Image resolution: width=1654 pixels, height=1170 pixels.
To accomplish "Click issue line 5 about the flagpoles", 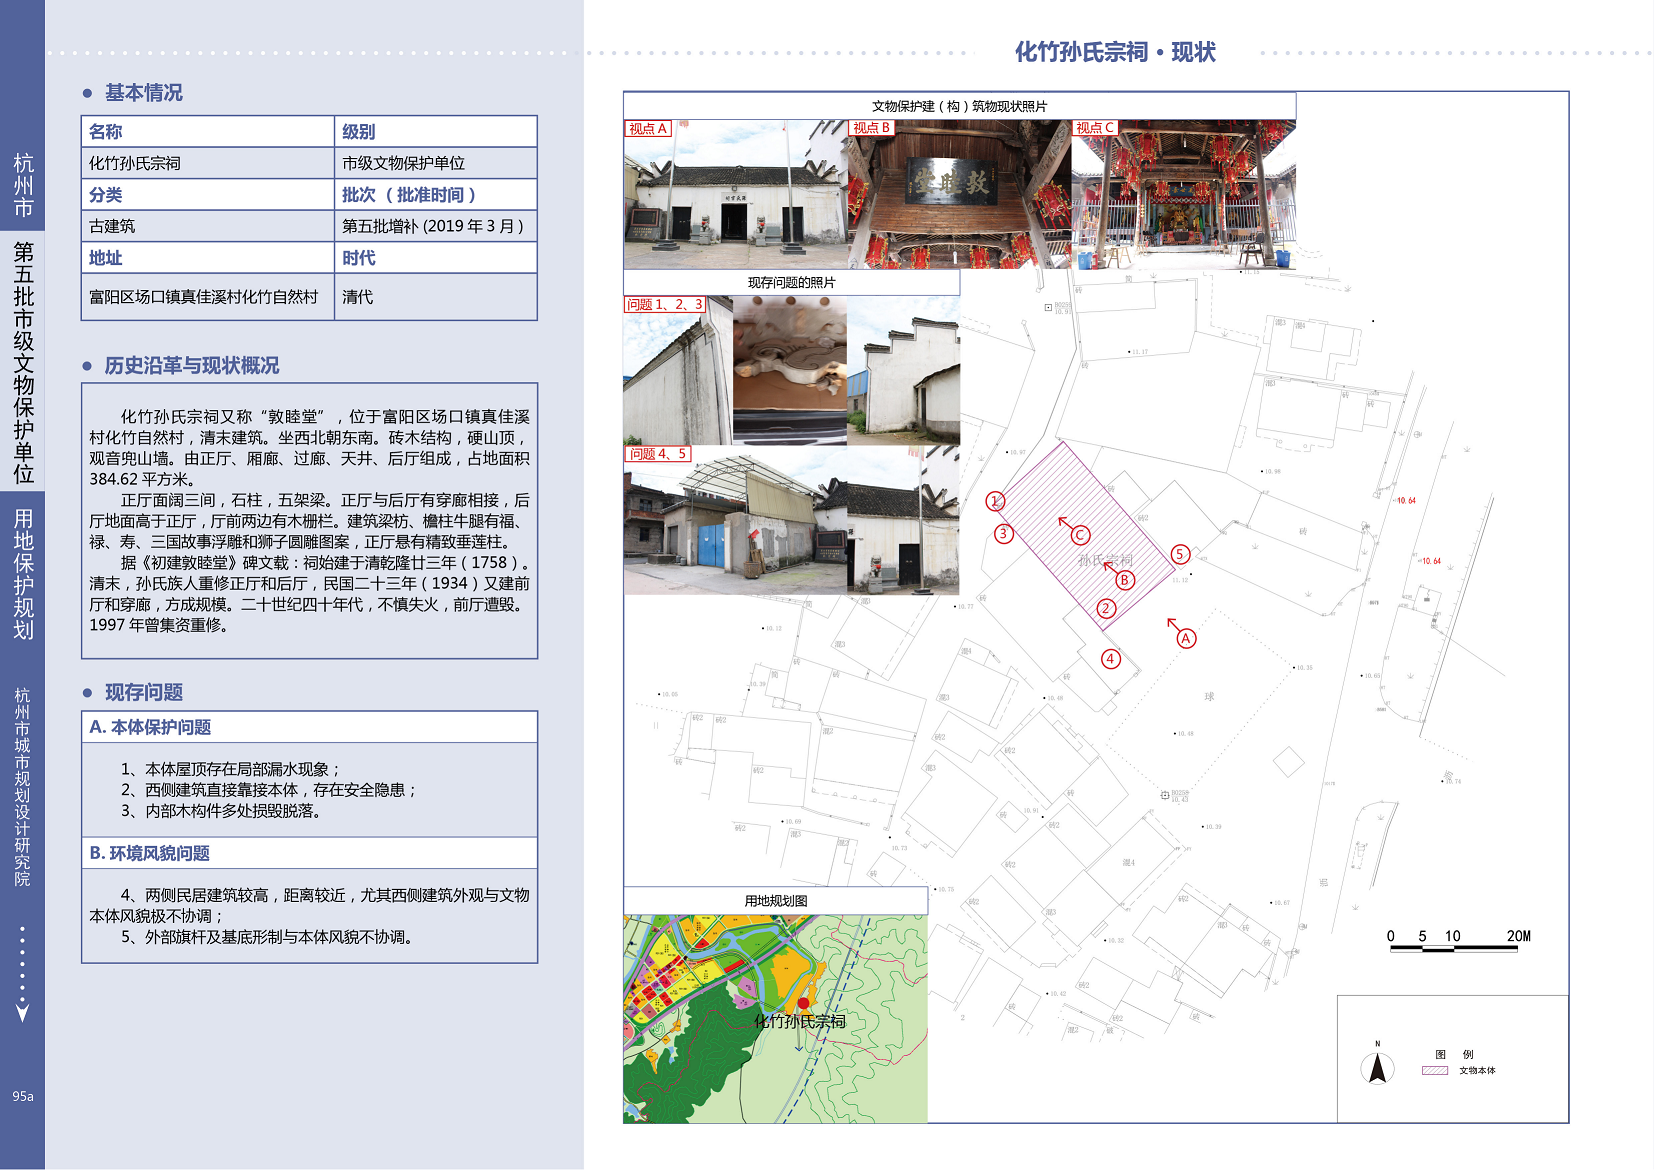I will pos(269,937).
